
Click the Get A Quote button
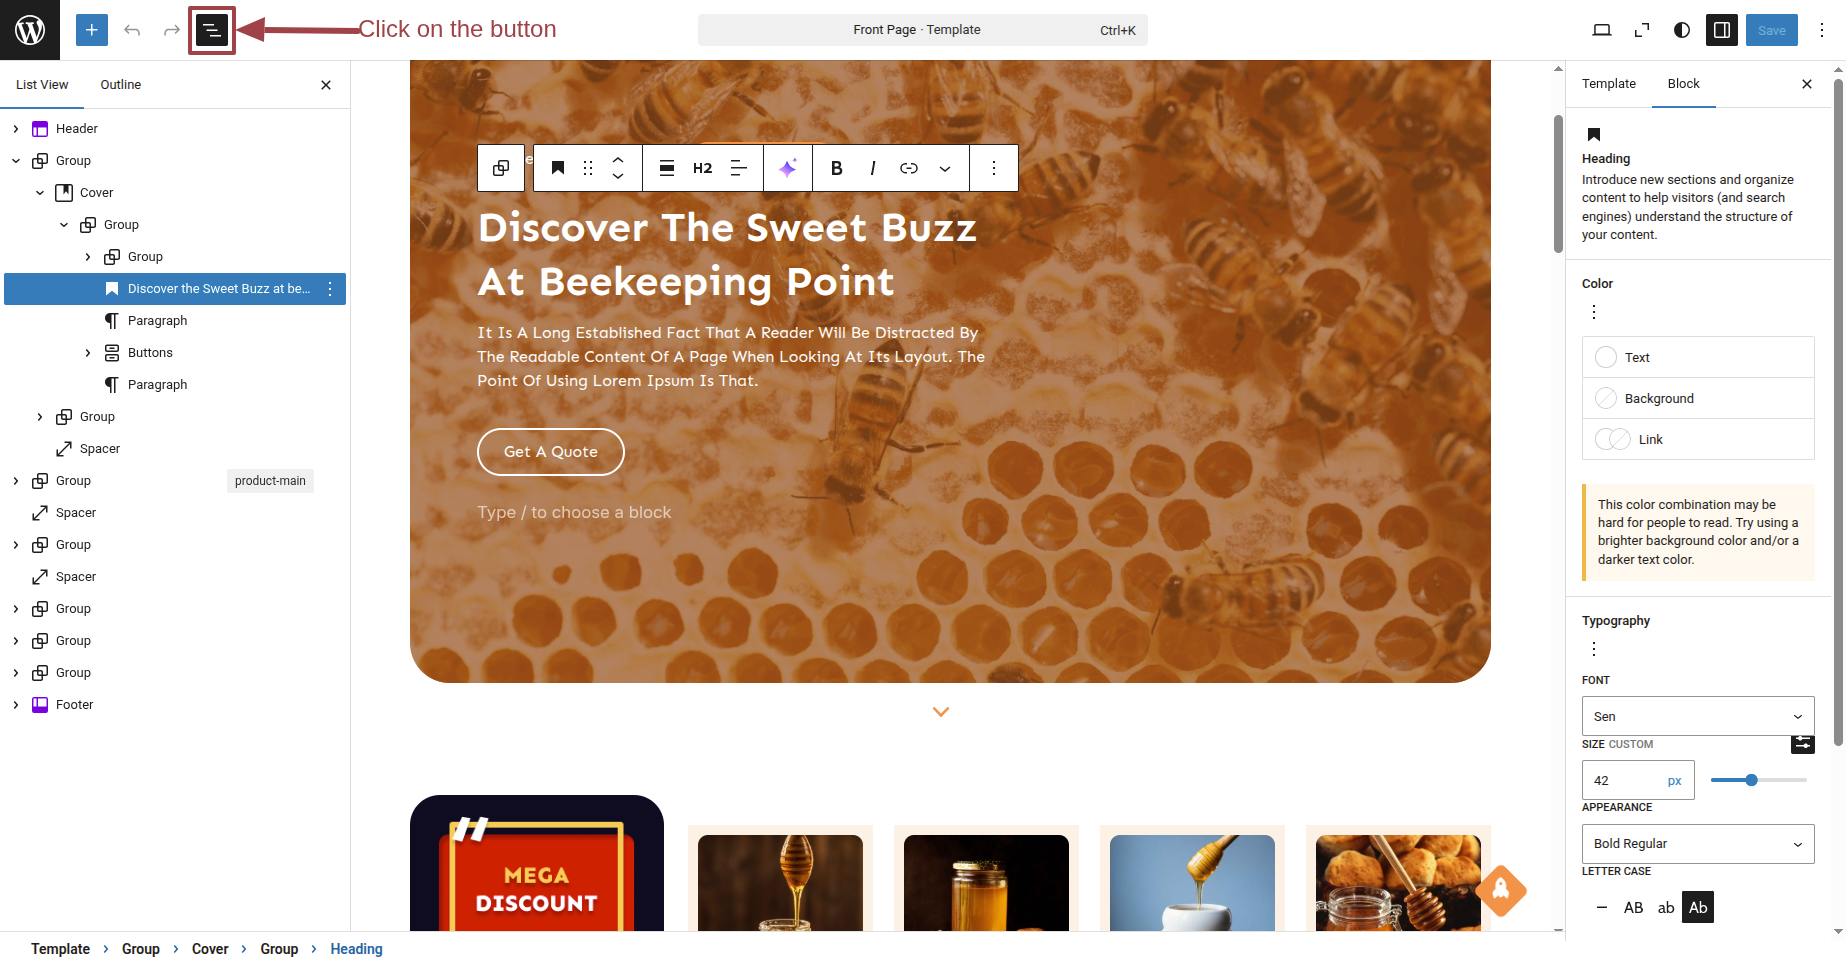[x=551, y=452]
